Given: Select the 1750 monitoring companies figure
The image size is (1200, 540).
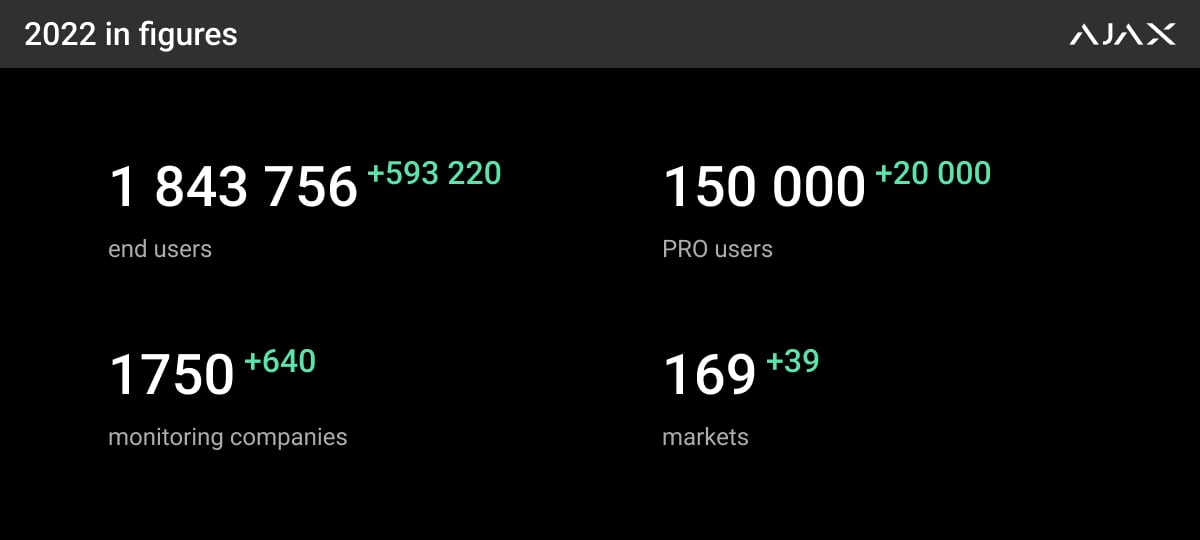Looking at the screenshot, I should coord(171,375).
